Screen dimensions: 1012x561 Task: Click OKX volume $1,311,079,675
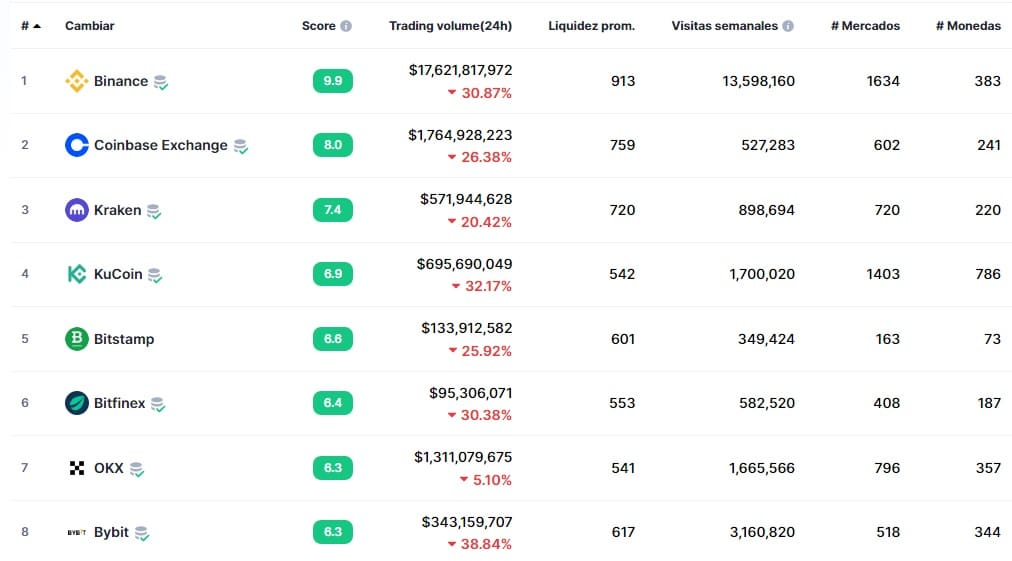point(463,457)
